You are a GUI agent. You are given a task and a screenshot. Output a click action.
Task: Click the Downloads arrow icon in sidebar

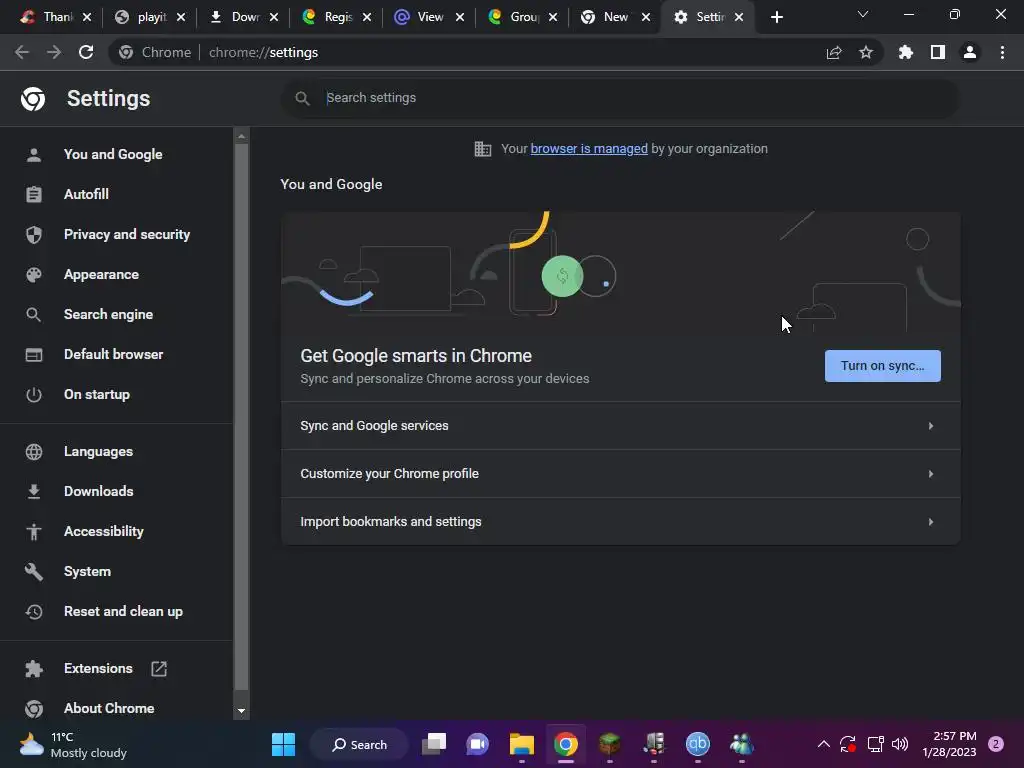[x=34, y=492]
